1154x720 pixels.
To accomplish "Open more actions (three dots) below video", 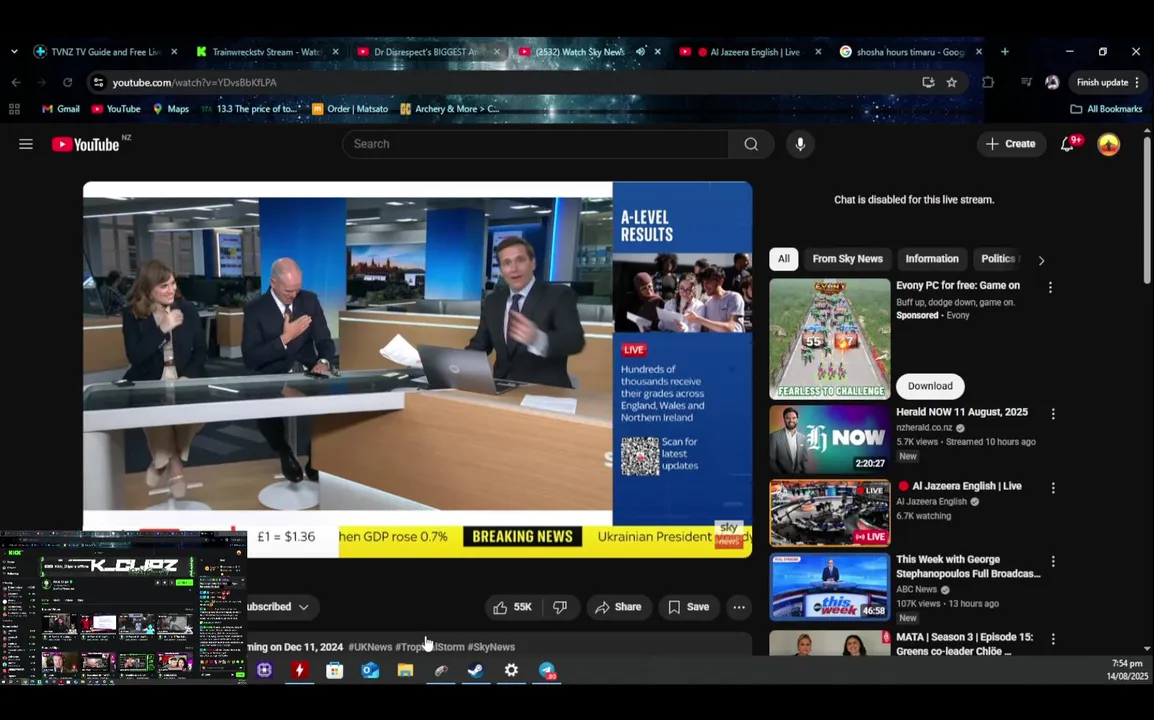I will [739, 607].
